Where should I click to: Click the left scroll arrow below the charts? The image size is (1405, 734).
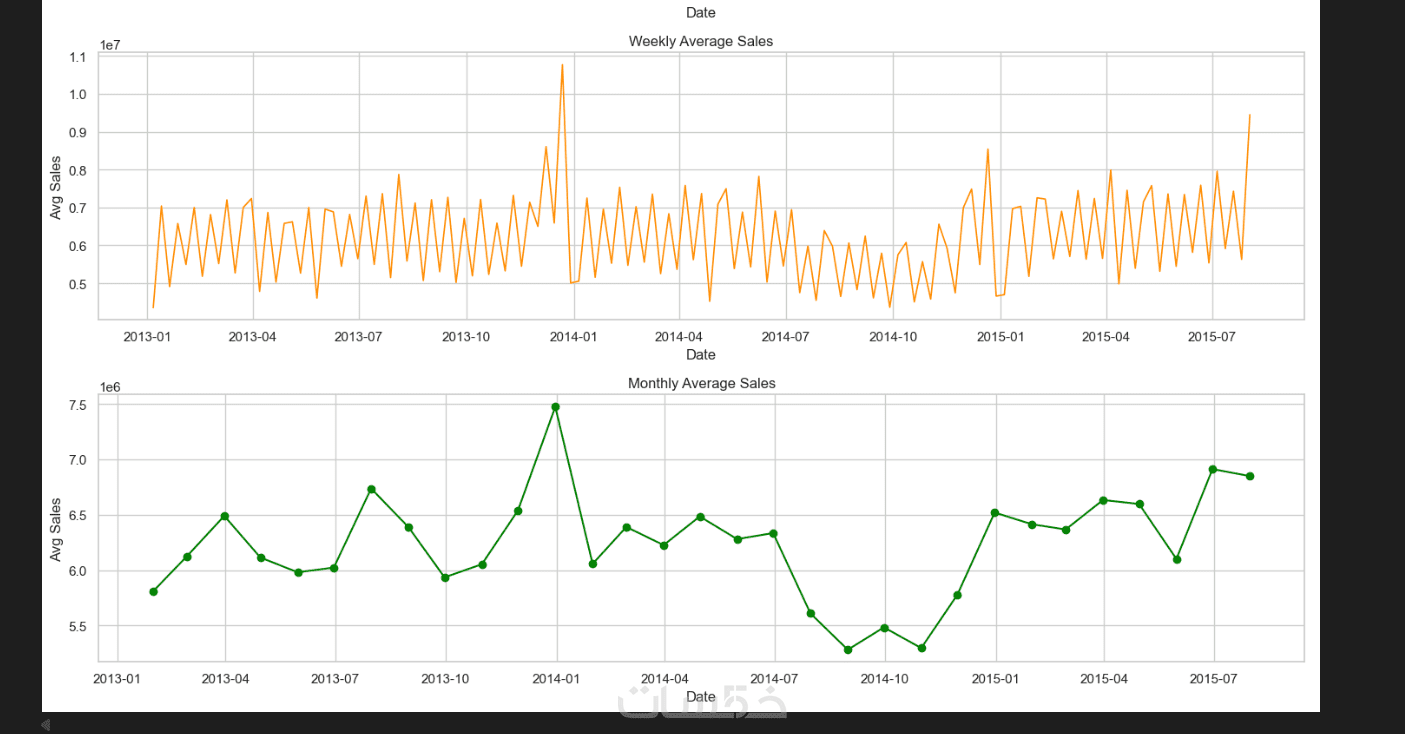pos(45,724)
